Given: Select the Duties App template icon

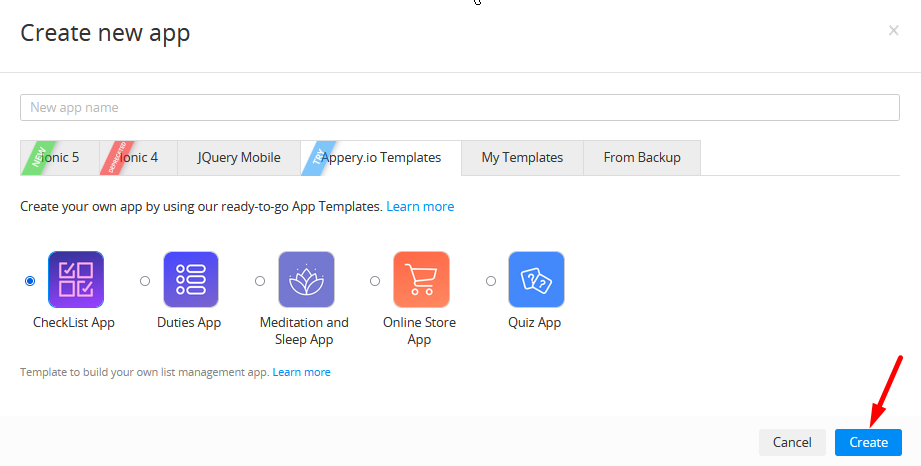Looking at the screenshot, I should click(x=191, y=280).
